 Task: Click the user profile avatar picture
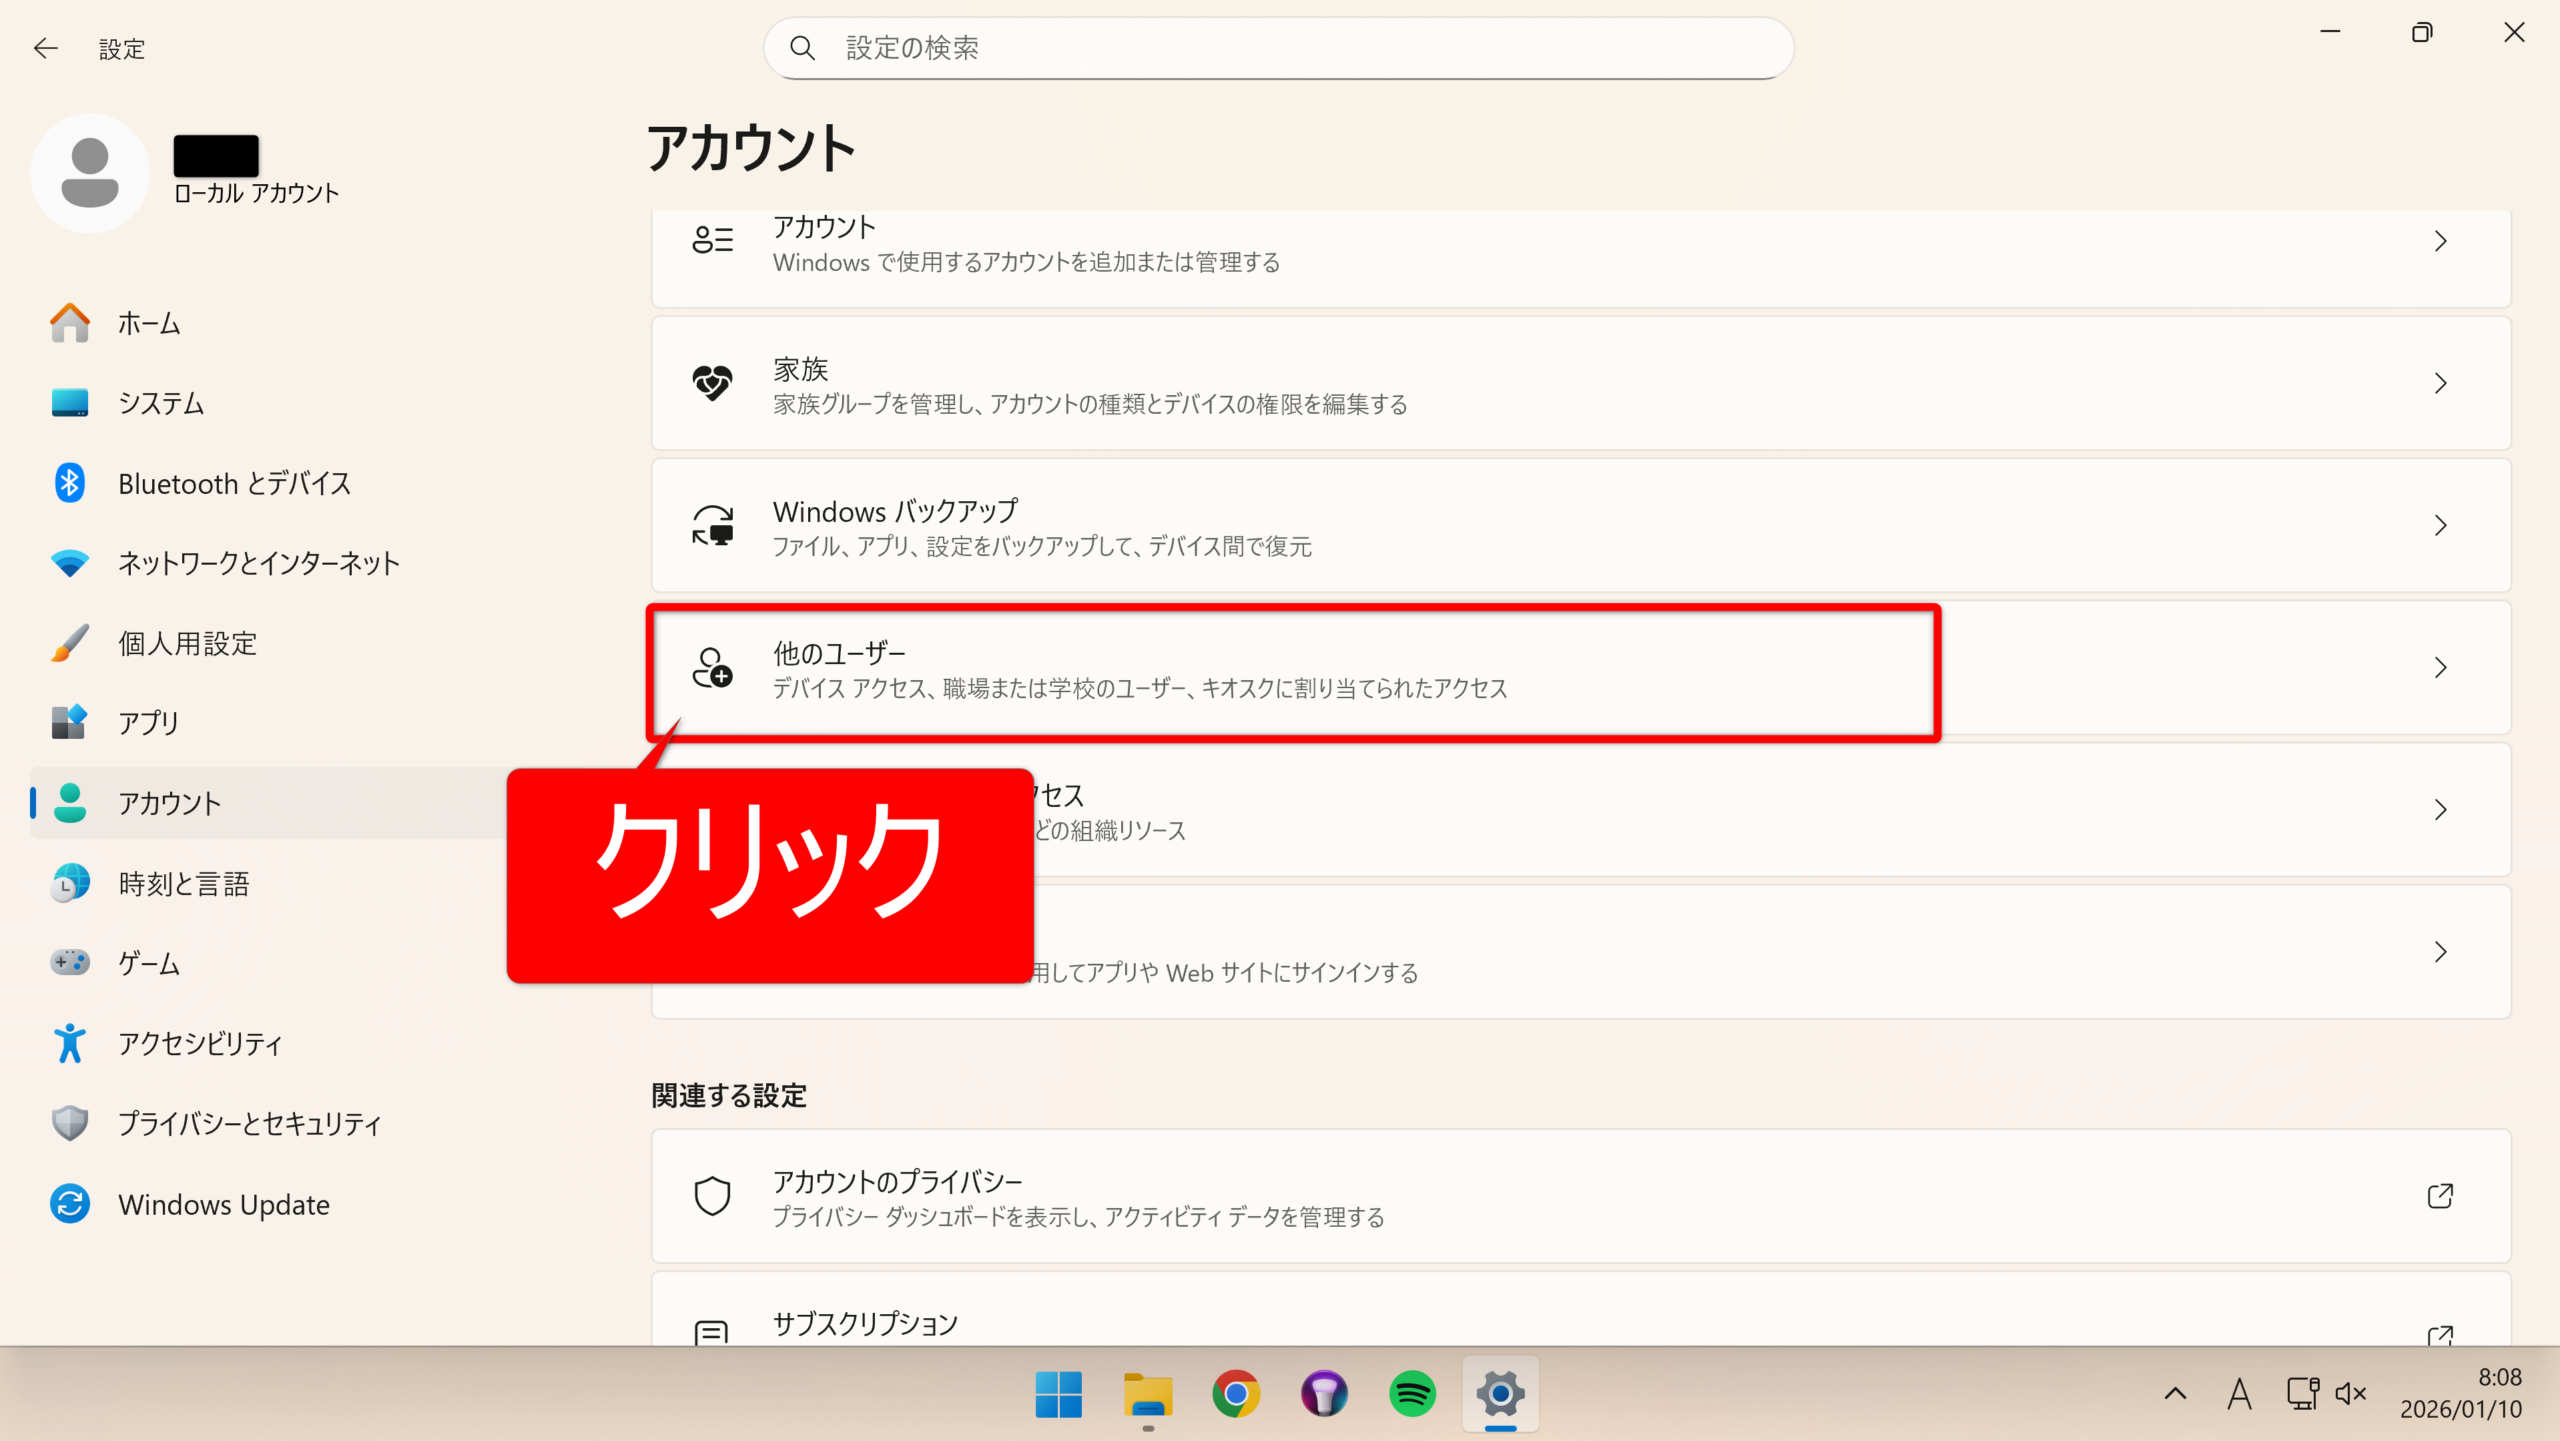[90, 173]
